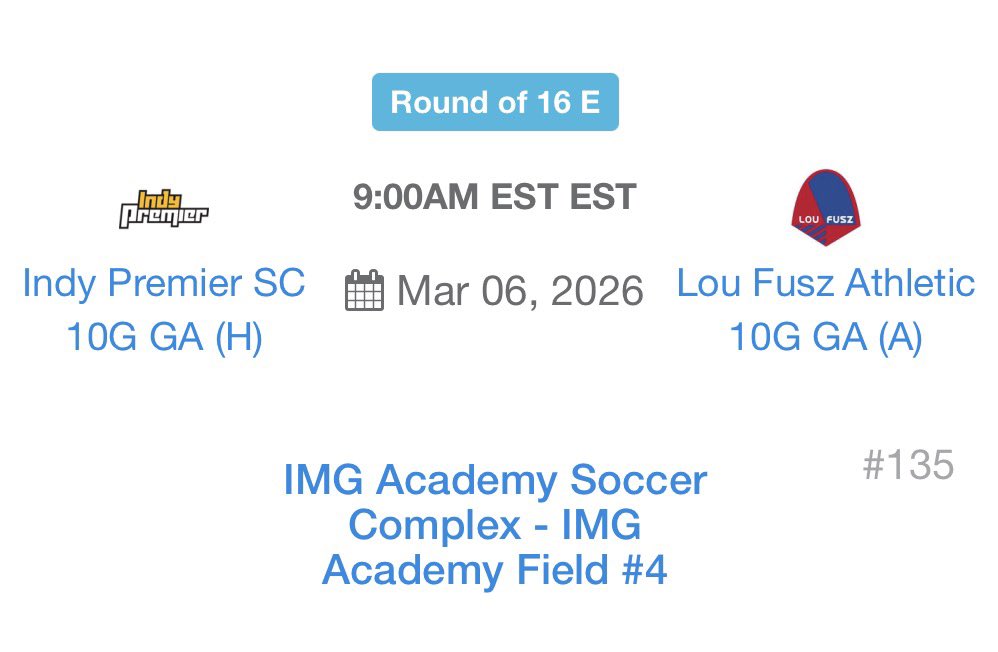The width and height of the screenshot is (998, 652).
Task: Click Indy Premier's 10G GA age group text
Action: pyautogui.click(x=135, y=336)
